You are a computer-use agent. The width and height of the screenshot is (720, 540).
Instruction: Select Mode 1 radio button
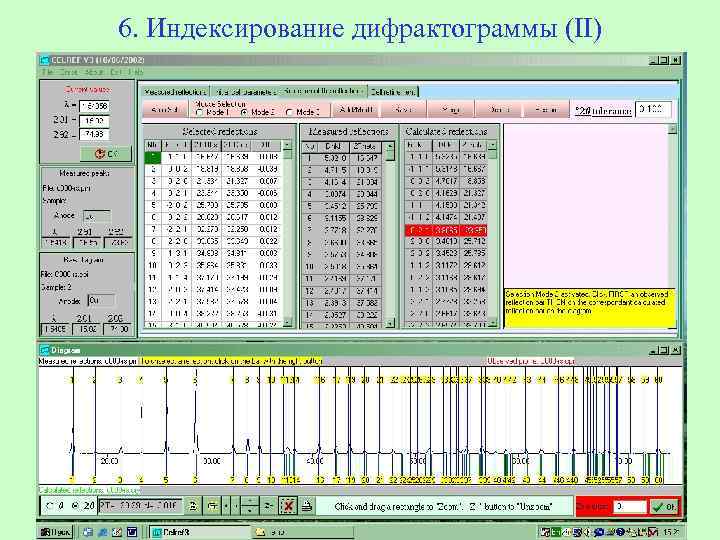(x=200, y=112)
